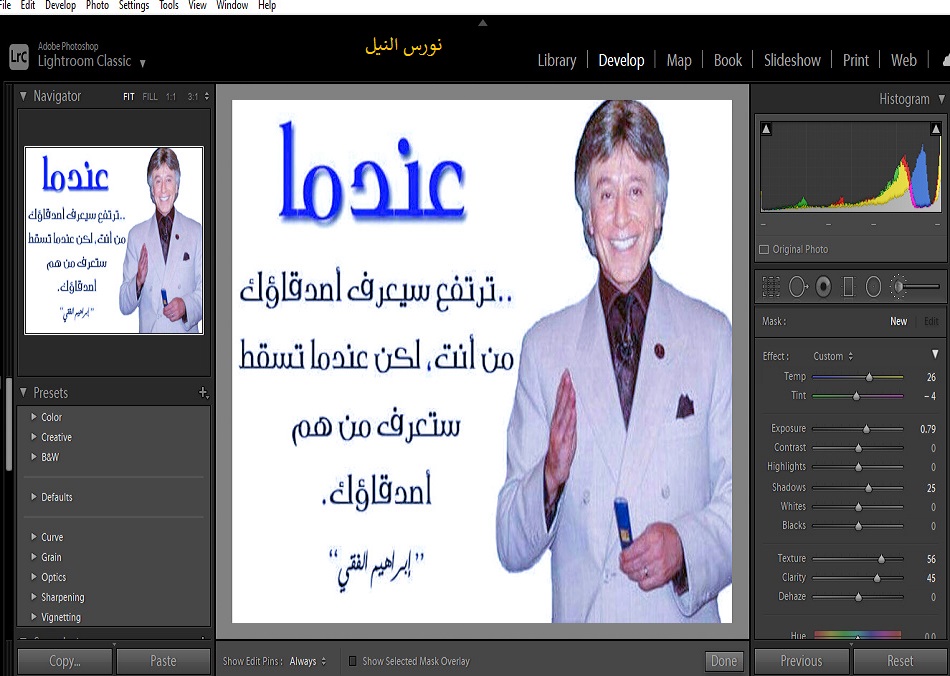Select the Crop Overlay tool
The image size is (950, 676).
pos(771,287)
